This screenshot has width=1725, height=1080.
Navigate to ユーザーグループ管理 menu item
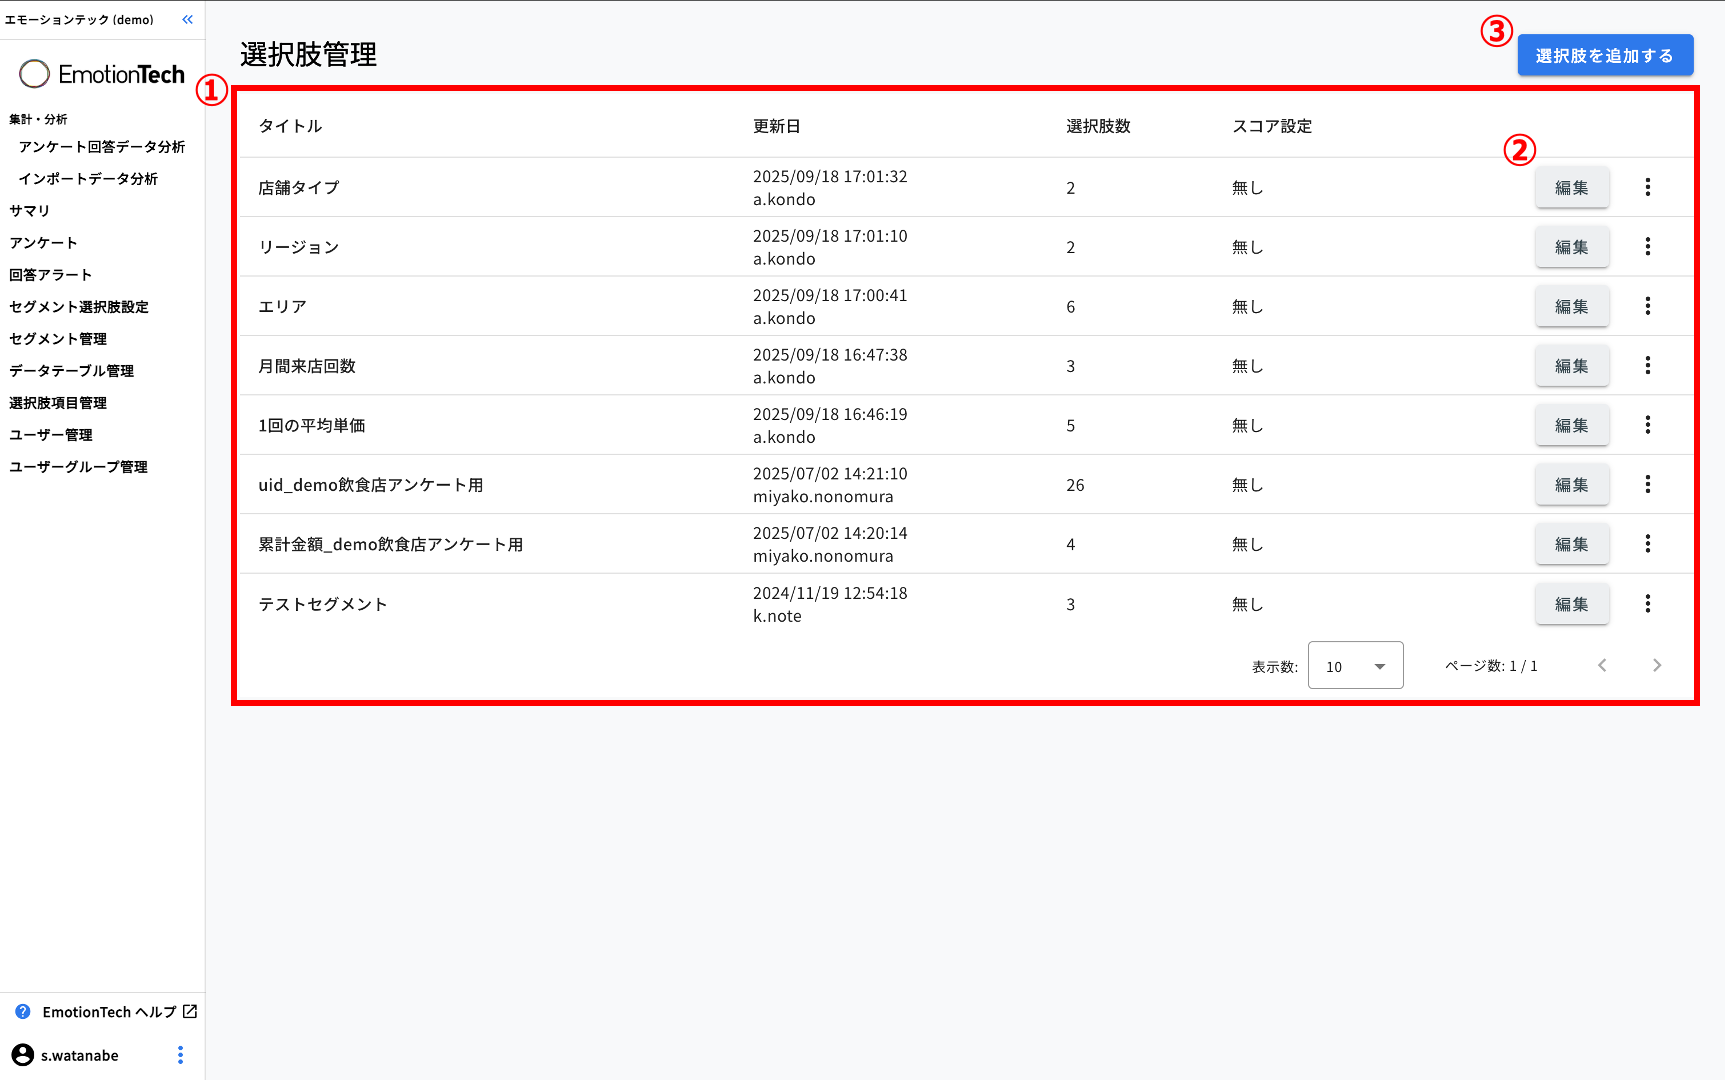pos(78,467)
